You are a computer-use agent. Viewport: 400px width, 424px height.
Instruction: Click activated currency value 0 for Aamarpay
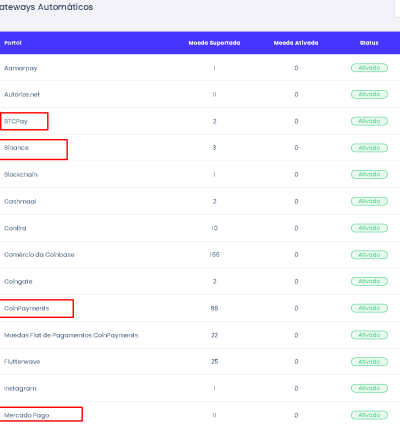296,68
